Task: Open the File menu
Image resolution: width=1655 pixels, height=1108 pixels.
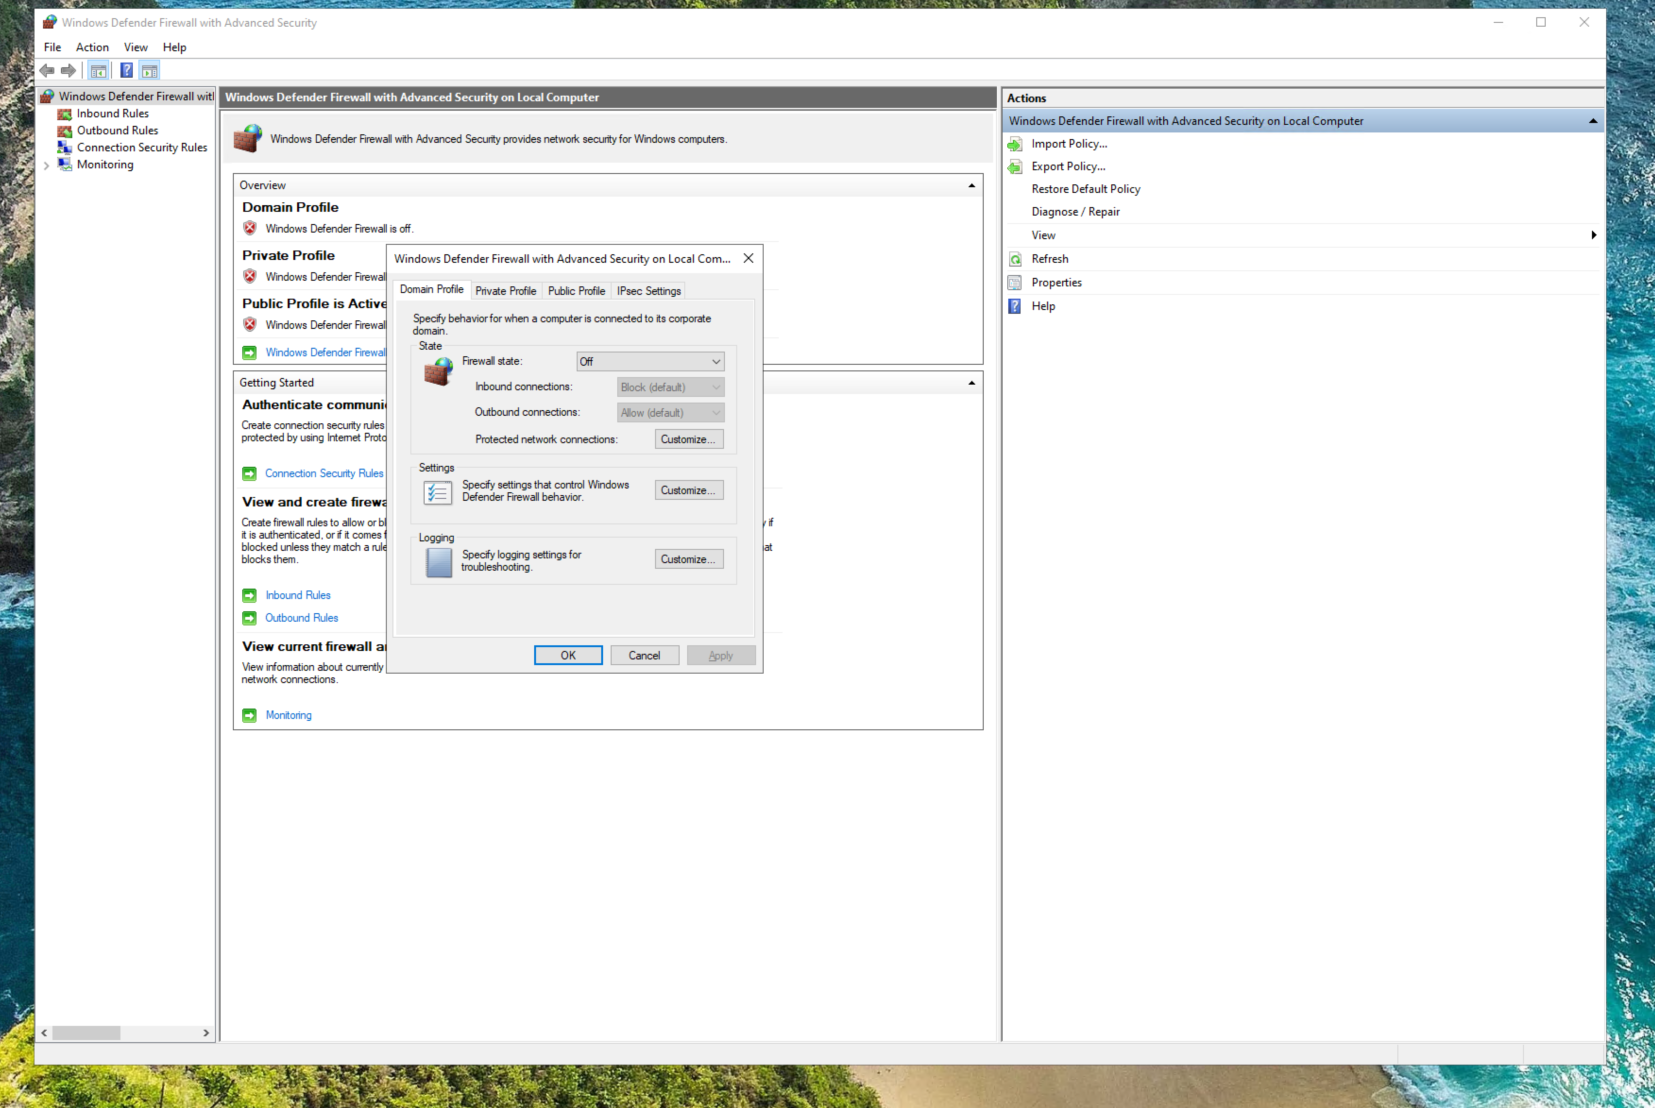Action: pyautogui.click(x=52, y=48)
